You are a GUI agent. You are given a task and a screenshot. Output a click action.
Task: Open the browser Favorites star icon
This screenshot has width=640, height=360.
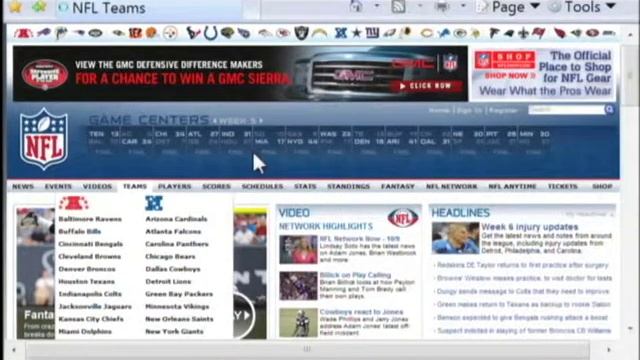pos(15,7)
